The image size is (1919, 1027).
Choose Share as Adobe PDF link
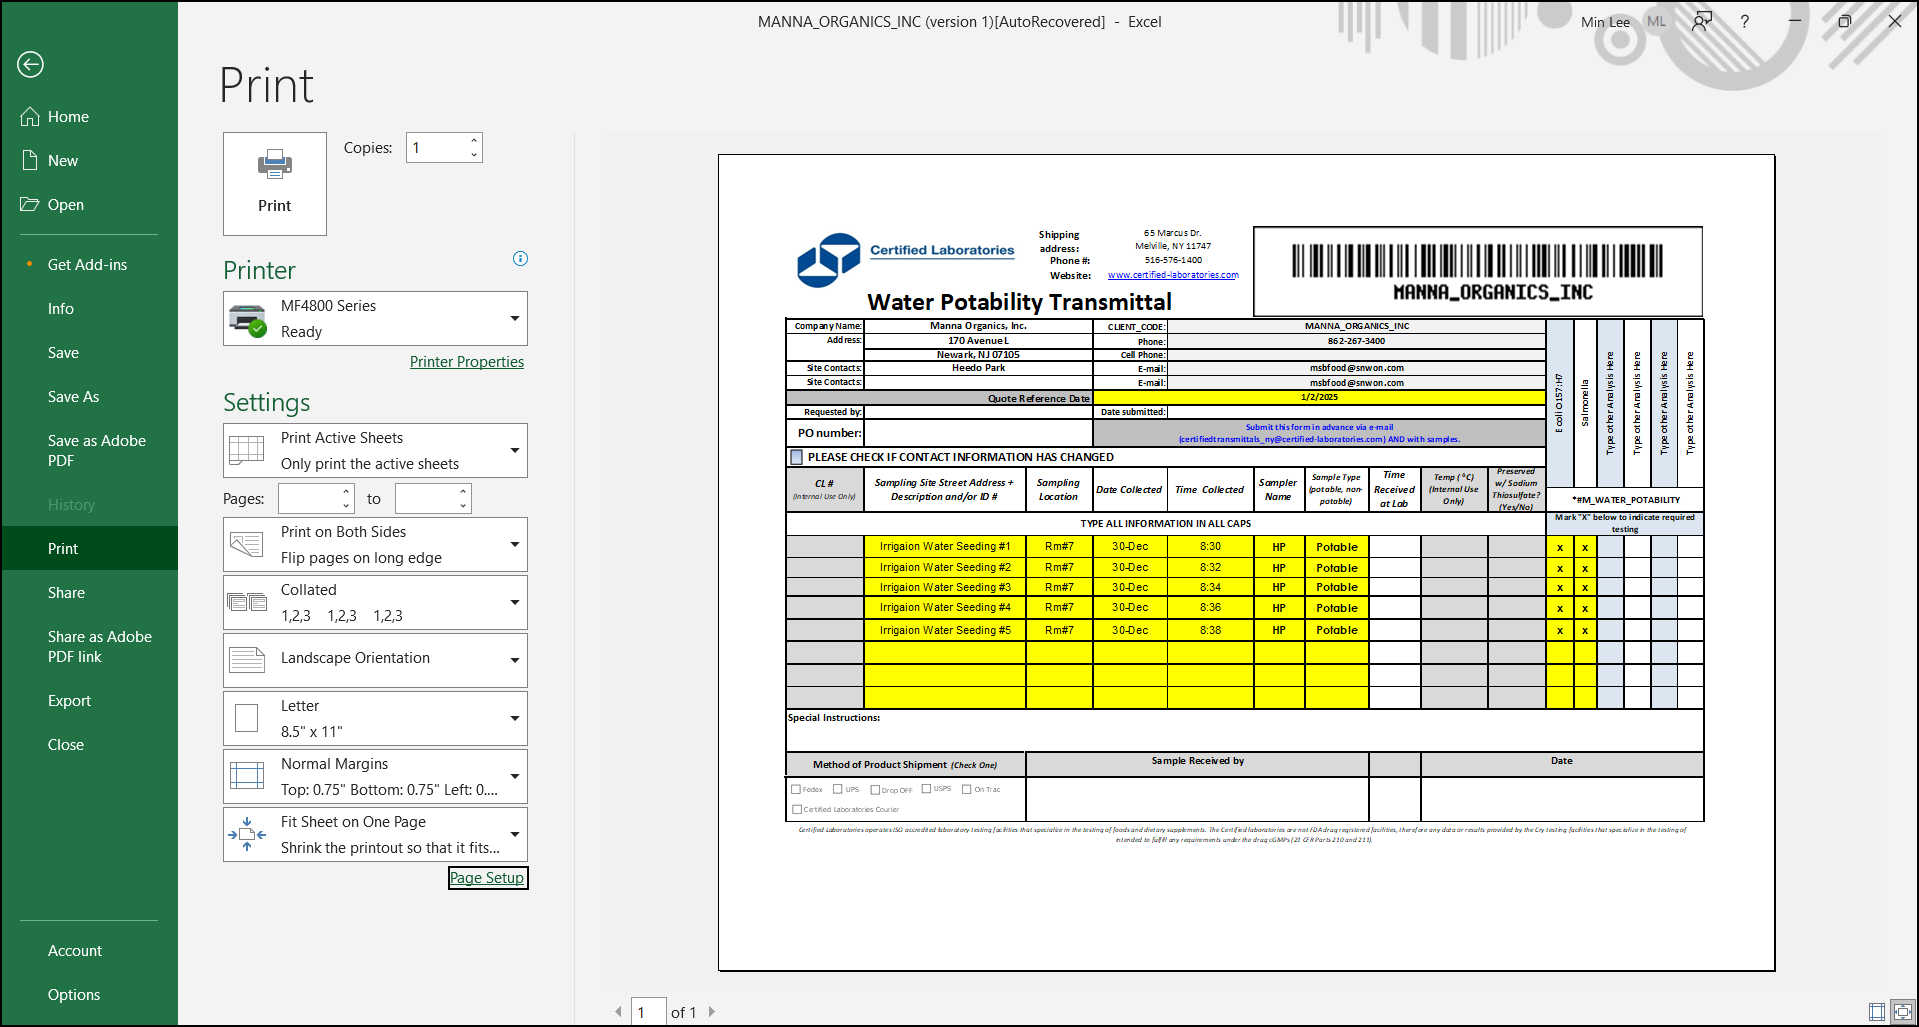click(x=89, y=647)
